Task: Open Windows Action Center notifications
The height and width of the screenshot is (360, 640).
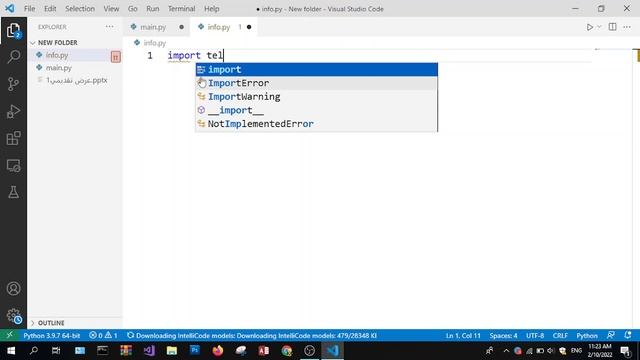Action: pos(625,351)
